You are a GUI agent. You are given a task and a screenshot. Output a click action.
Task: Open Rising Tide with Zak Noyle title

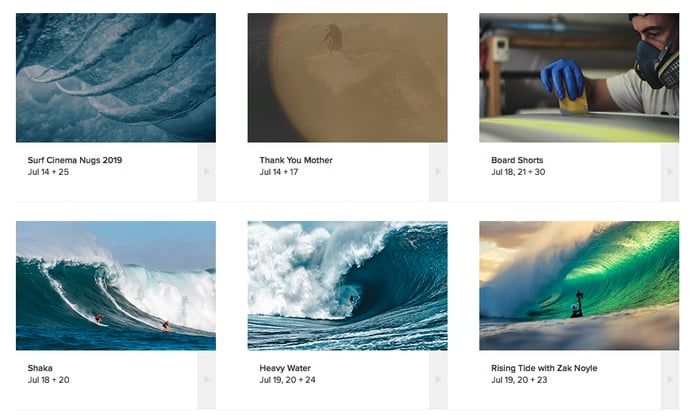click(x=544, y=368)
